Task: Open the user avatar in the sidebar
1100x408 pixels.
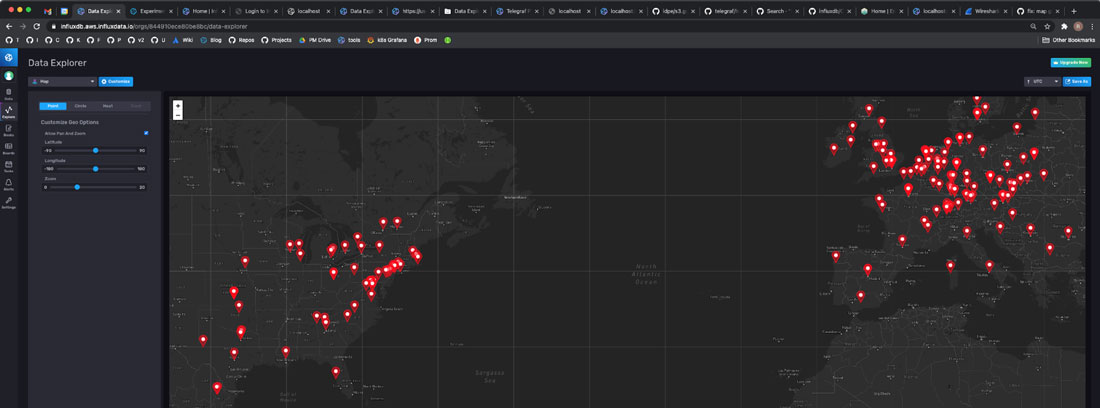Action: (8, 76)
